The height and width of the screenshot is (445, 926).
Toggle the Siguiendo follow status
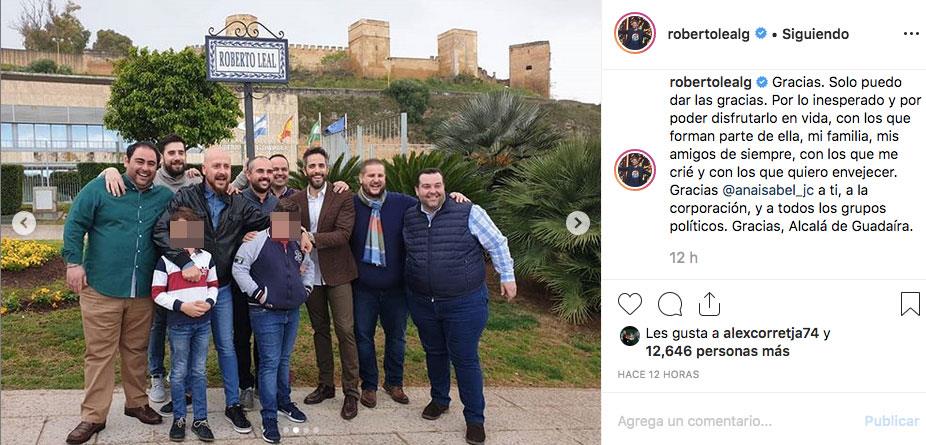(x=816, y=34)
